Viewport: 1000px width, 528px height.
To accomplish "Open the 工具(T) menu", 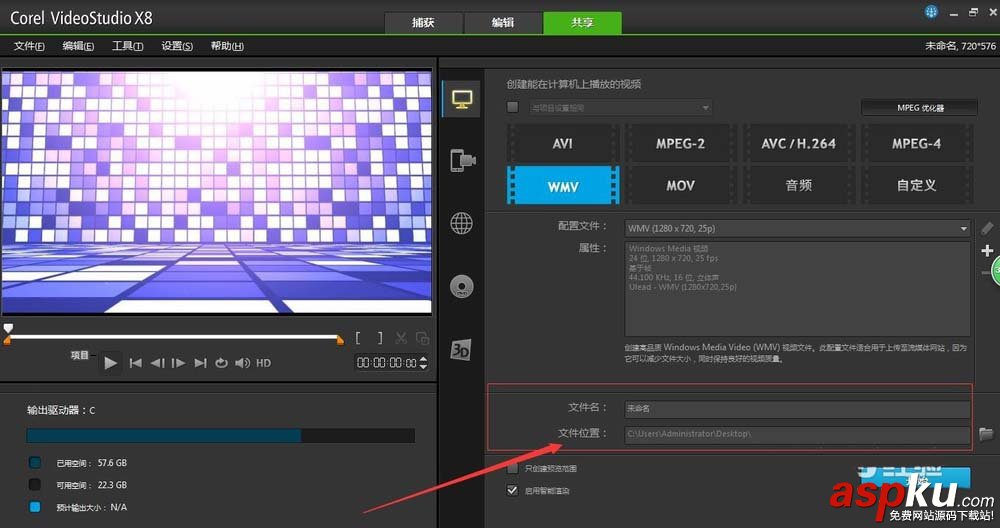I will tap(128, 46).
